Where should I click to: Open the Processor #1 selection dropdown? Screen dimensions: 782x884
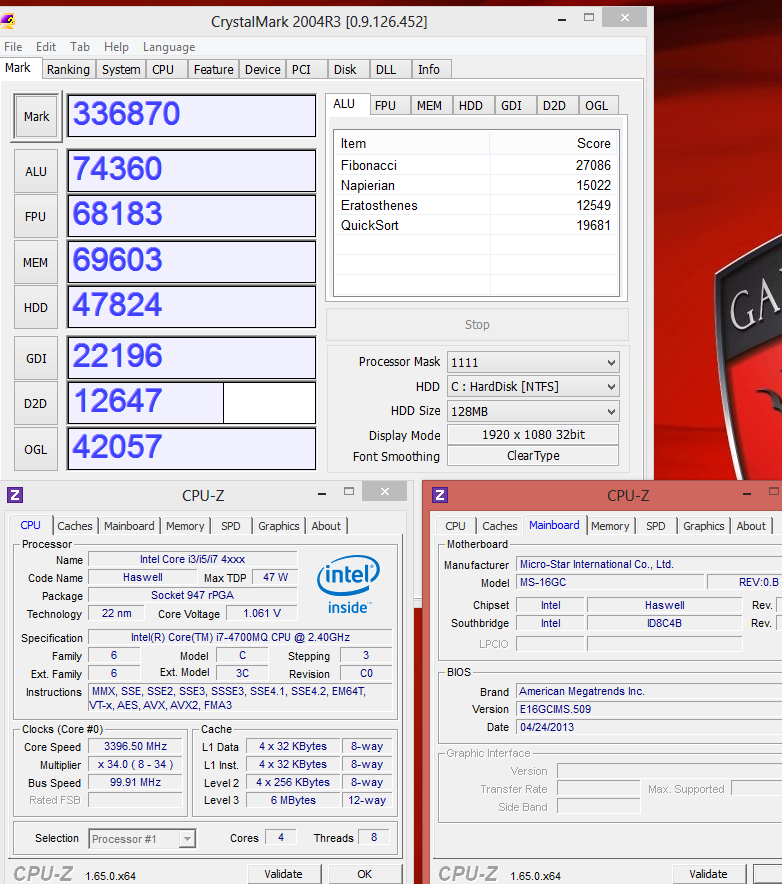point(142,839)
